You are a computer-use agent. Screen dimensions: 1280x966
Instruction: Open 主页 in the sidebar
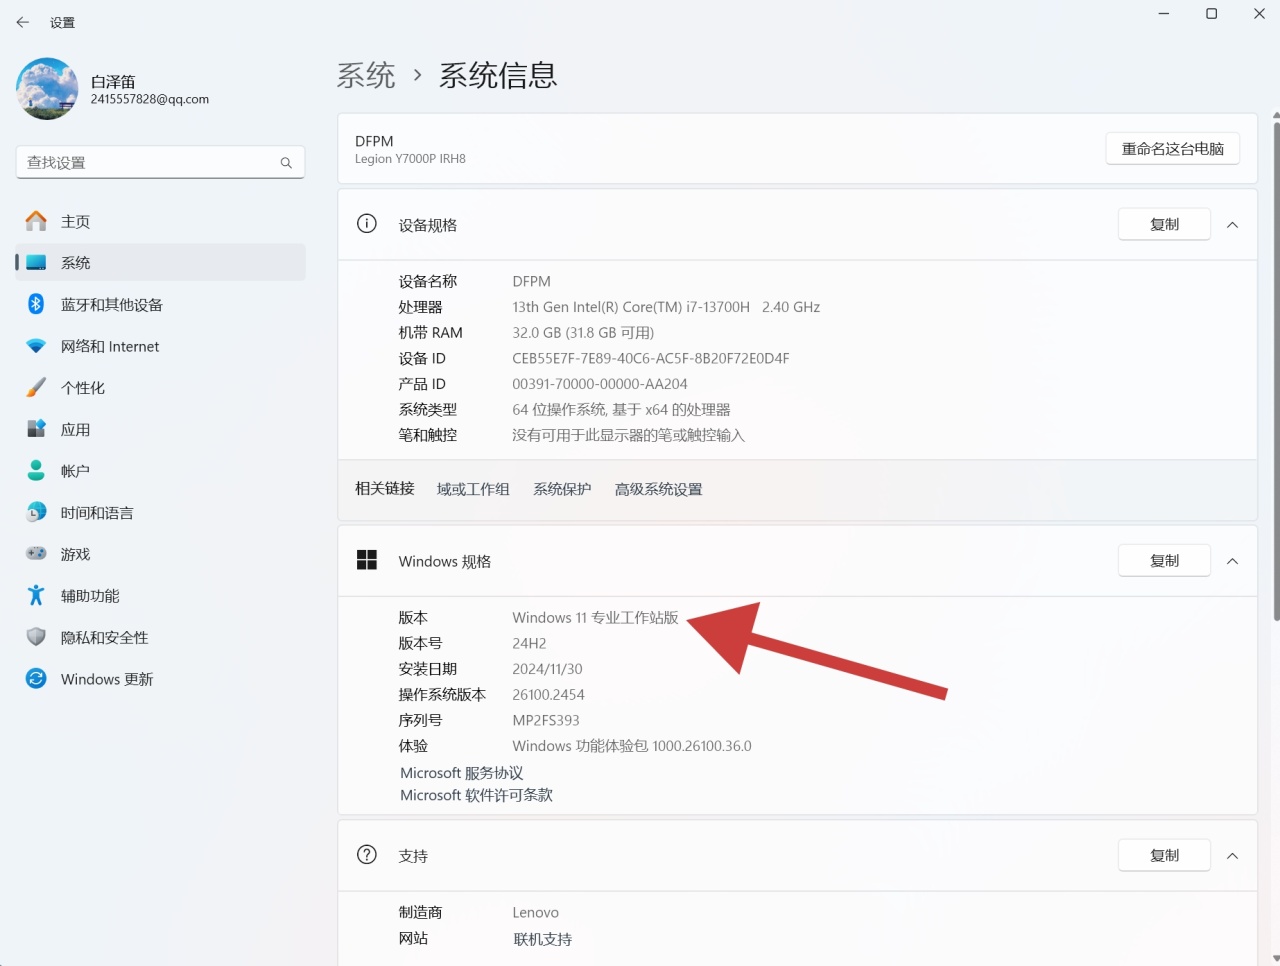click(x=161, y=221)
